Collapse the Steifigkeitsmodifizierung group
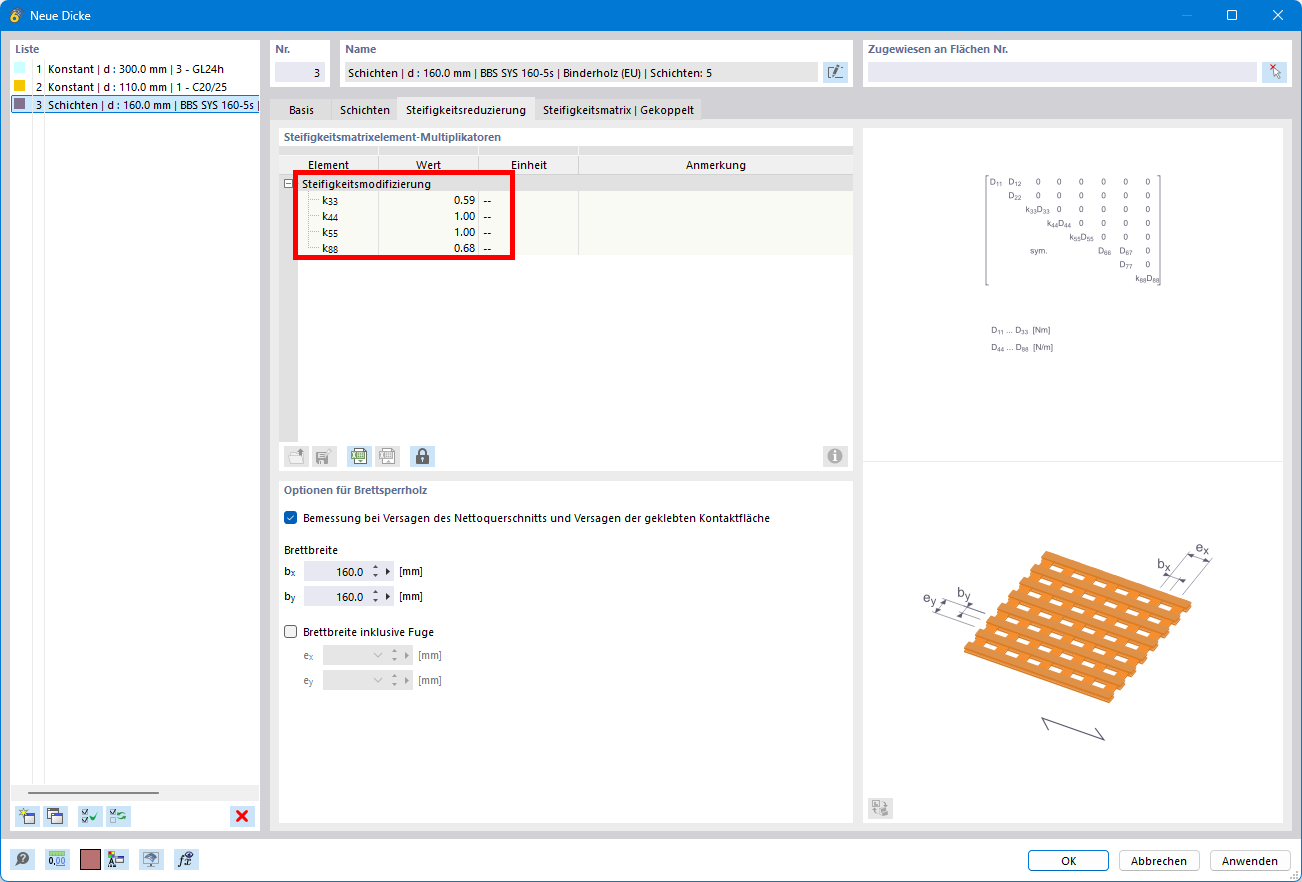Viewport: 1302px width, 882px height. [287, 183]
